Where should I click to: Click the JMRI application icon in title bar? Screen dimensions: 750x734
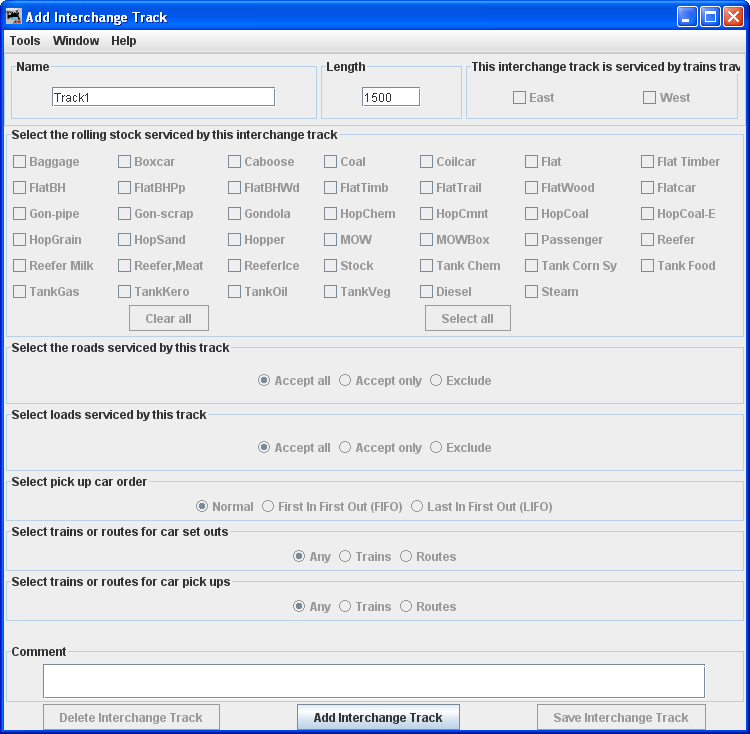tap(14, 16)
